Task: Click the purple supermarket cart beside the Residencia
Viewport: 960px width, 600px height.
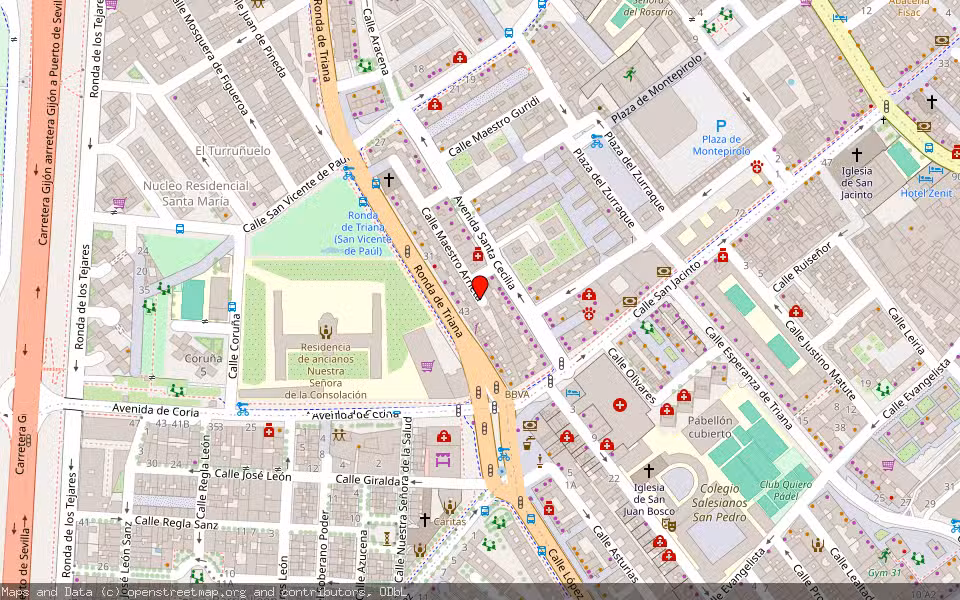Action: tap(427, 366)
